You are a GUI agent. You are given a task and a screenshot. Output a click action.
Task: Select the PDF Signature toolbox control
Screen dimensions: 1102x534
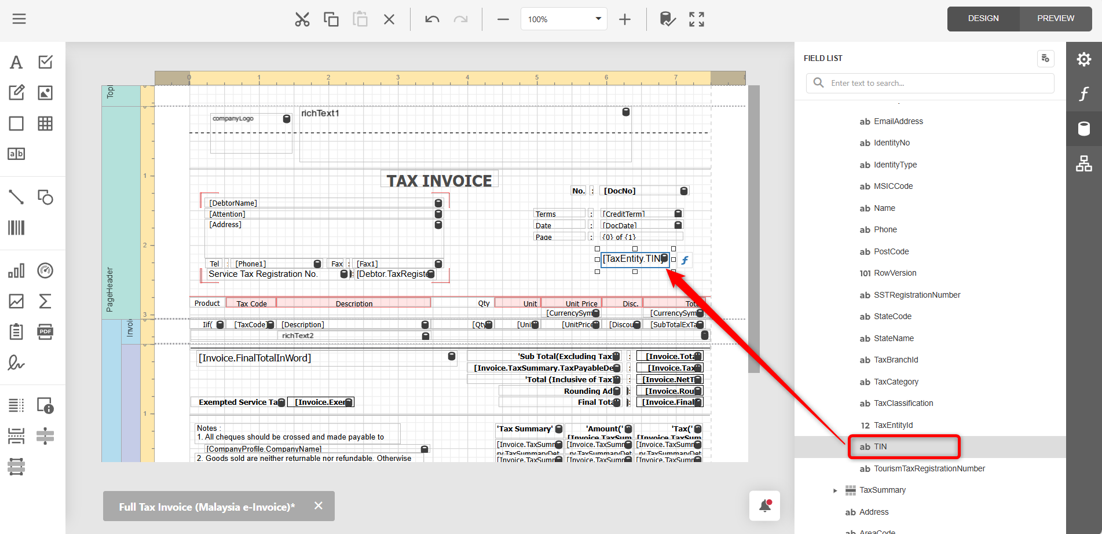pos(15,362)
